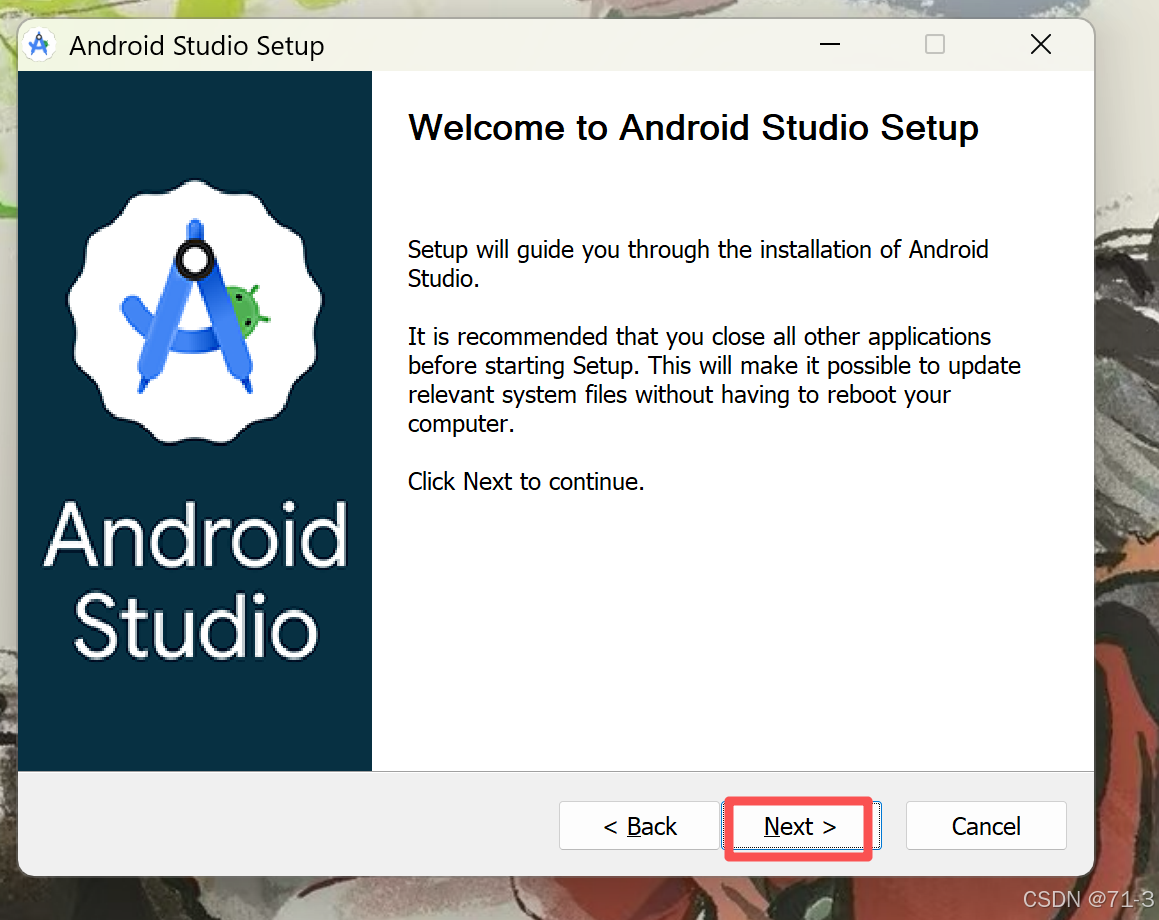Click the 'Setup will guide you' paragraph
1159x920 pixels.
(698, 264)
